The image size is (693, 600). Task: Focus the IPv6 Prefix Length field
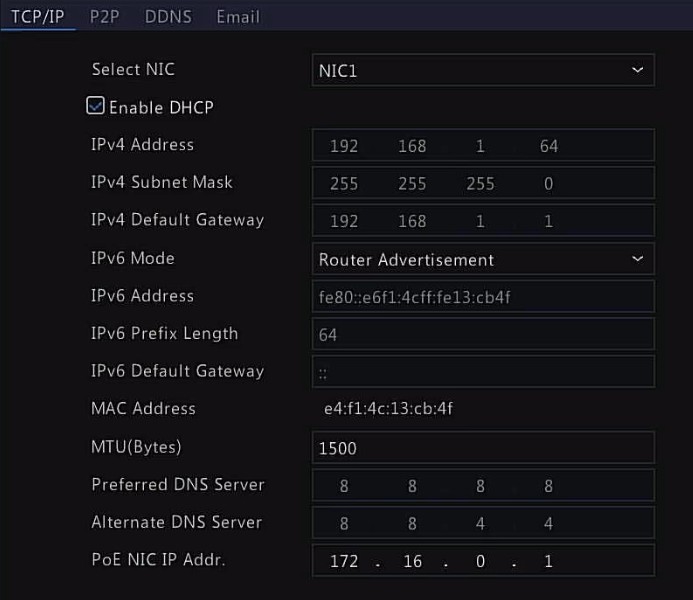482,335
